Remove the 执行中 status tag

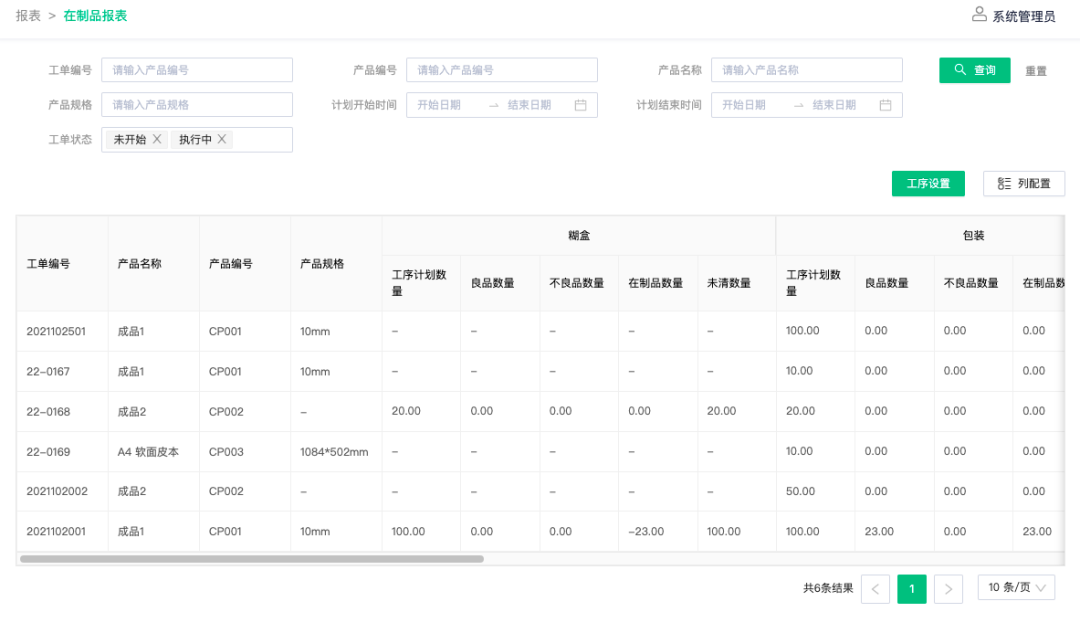(222, 139)
